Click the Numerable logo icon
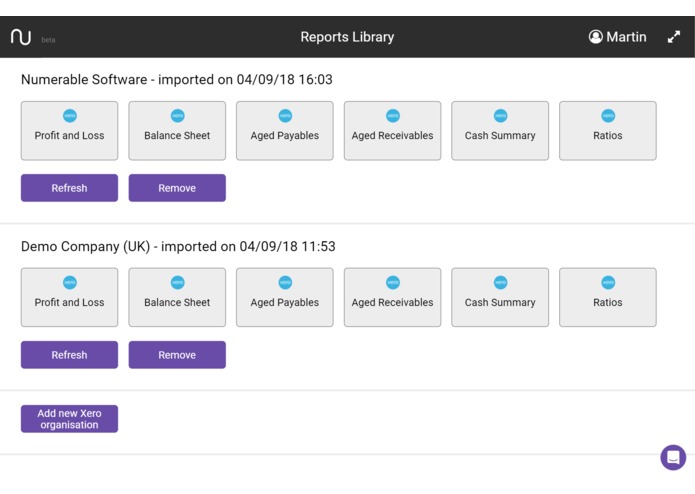This screenshot has width=695, height=494. (21, 37)
